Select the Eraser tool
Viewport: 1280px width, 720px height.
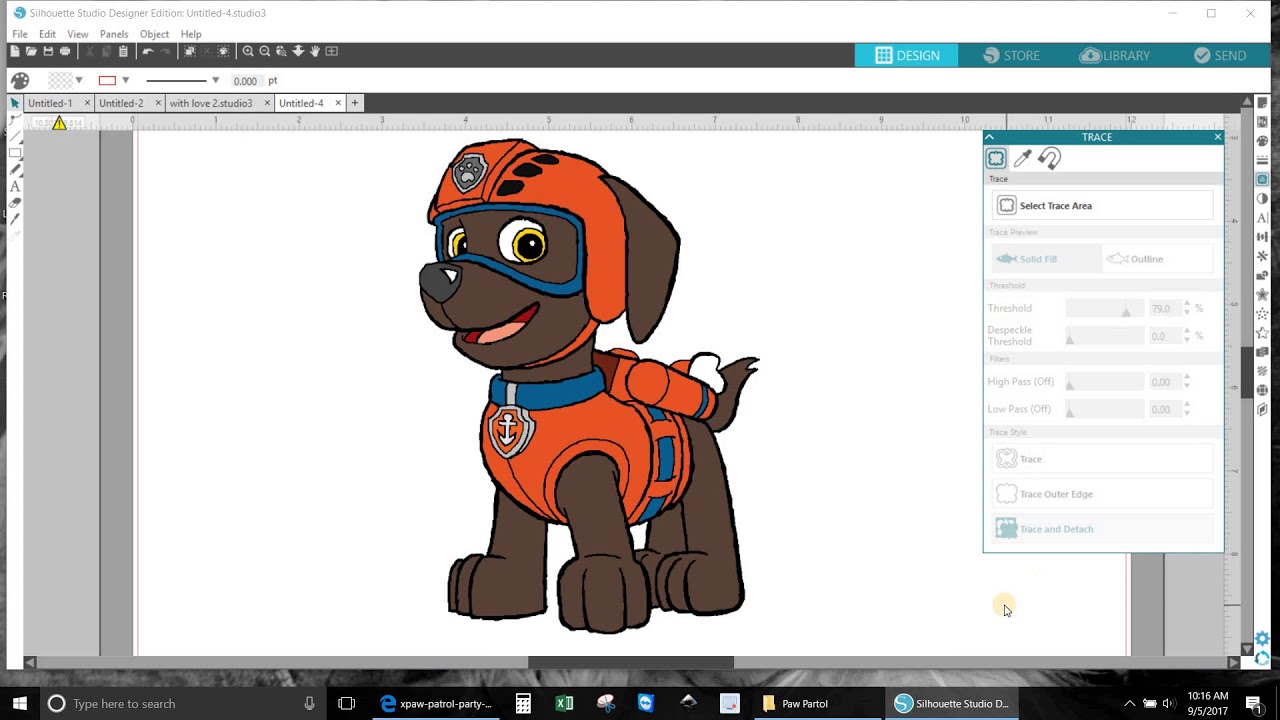[x=15, y=203]
